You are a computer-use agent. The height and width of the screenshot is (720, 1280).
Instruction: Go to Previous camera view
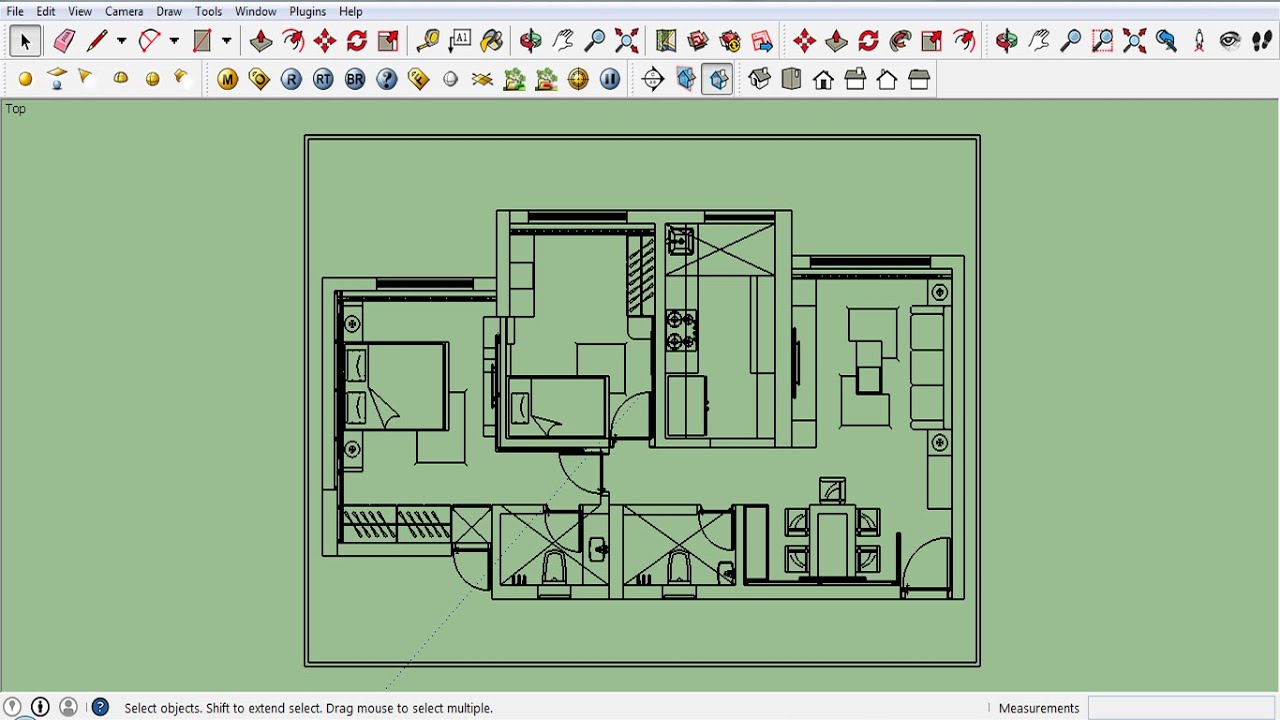pos(1166,41)
